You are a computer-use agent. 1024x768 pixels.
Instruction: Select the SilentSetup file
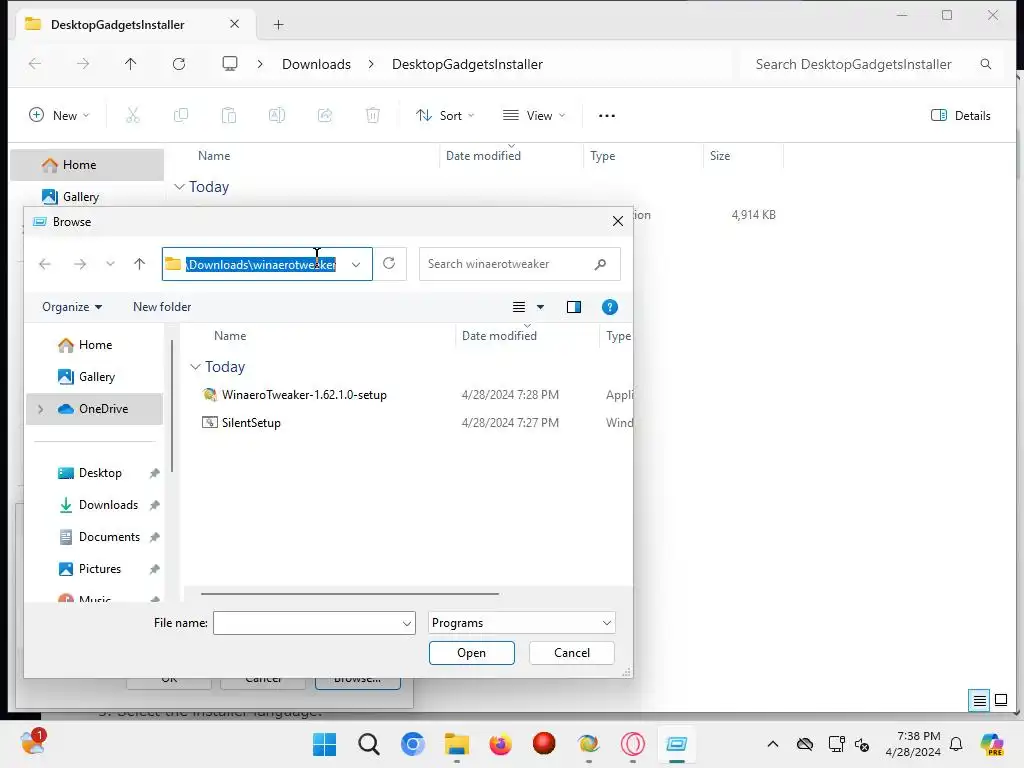251,423
